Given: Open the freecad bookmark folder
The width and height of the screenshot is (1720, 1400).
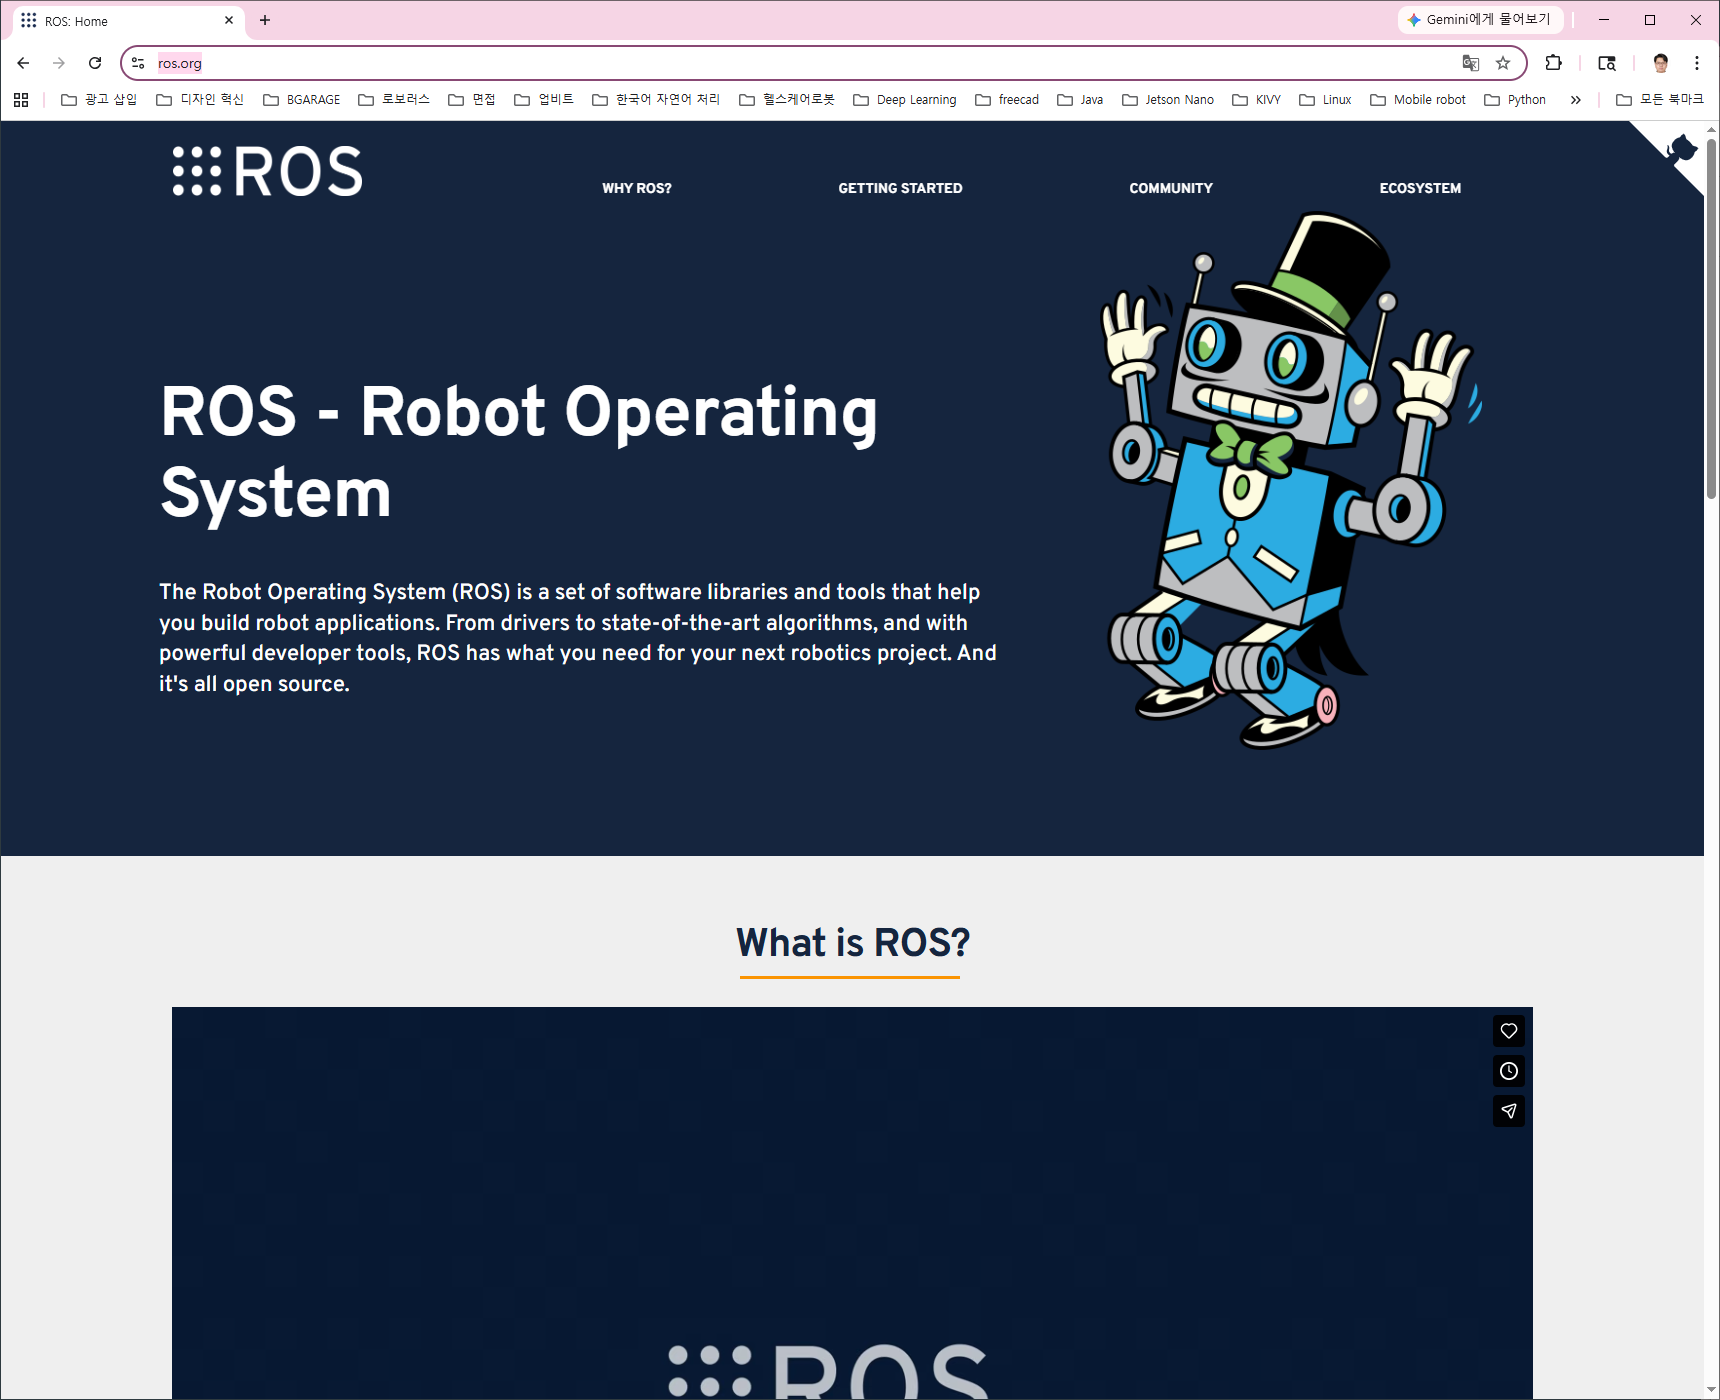Looking at the screenshot, I should tap(1007, 100).
